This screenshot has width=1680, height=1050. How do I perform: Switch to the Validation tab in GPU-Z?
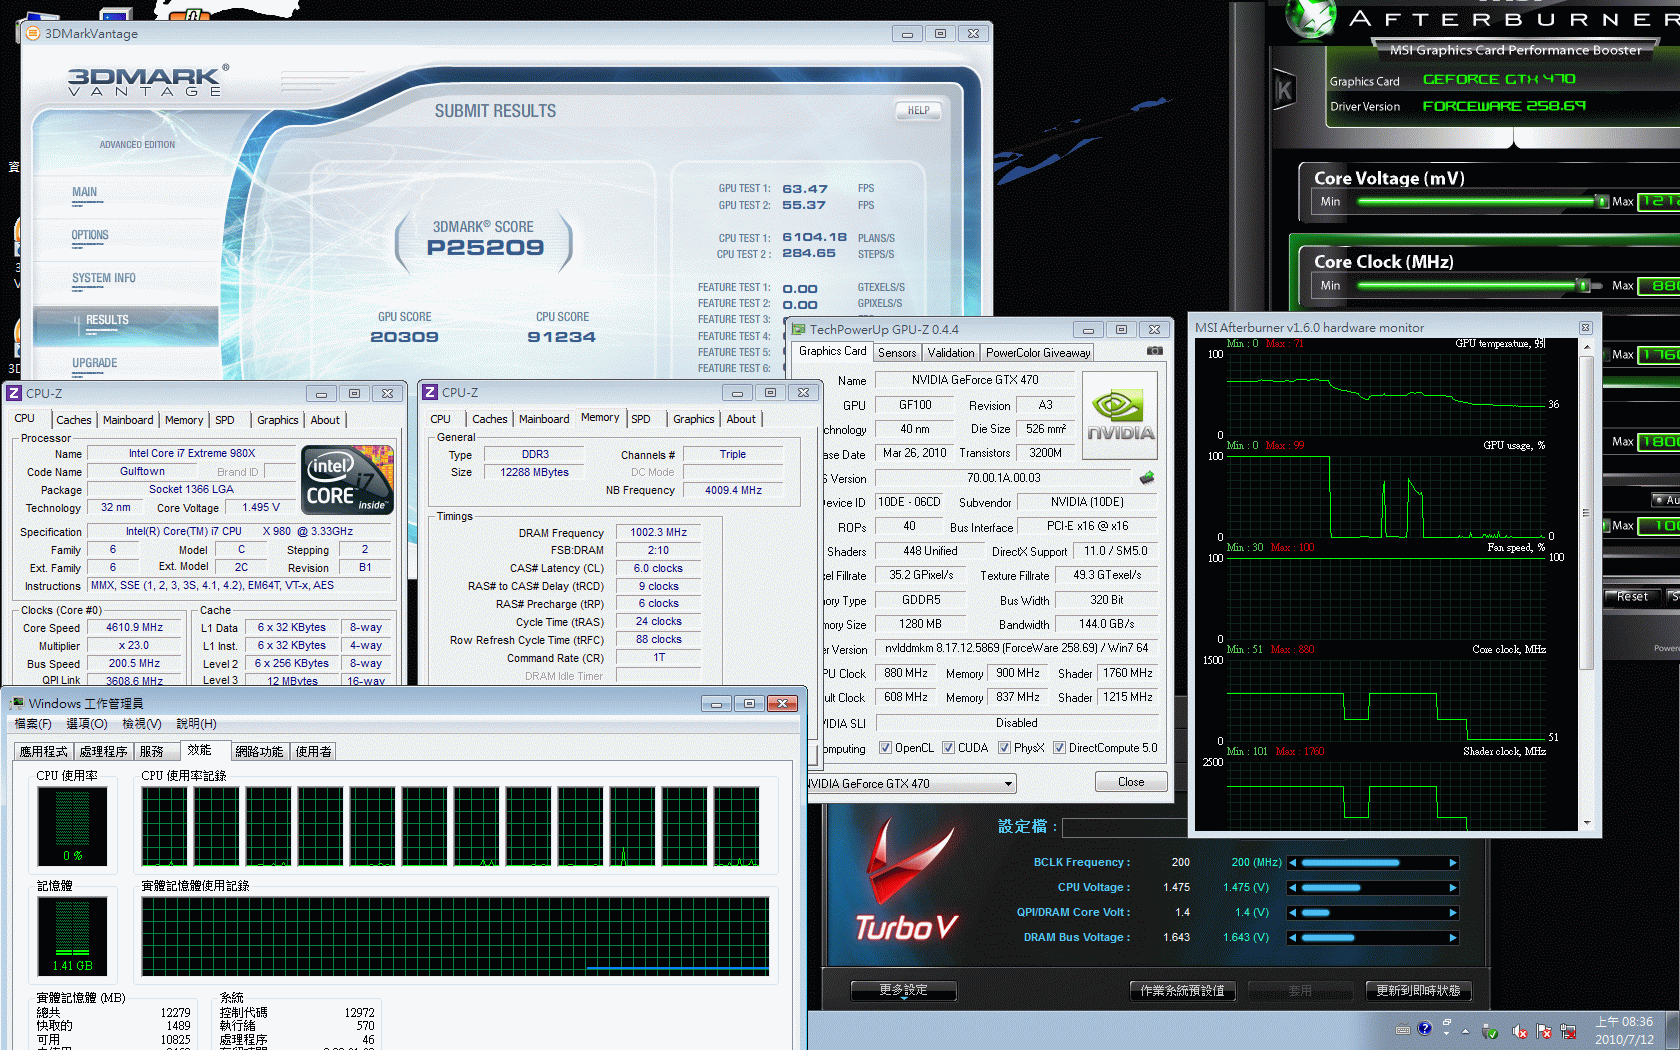[950, 353]
